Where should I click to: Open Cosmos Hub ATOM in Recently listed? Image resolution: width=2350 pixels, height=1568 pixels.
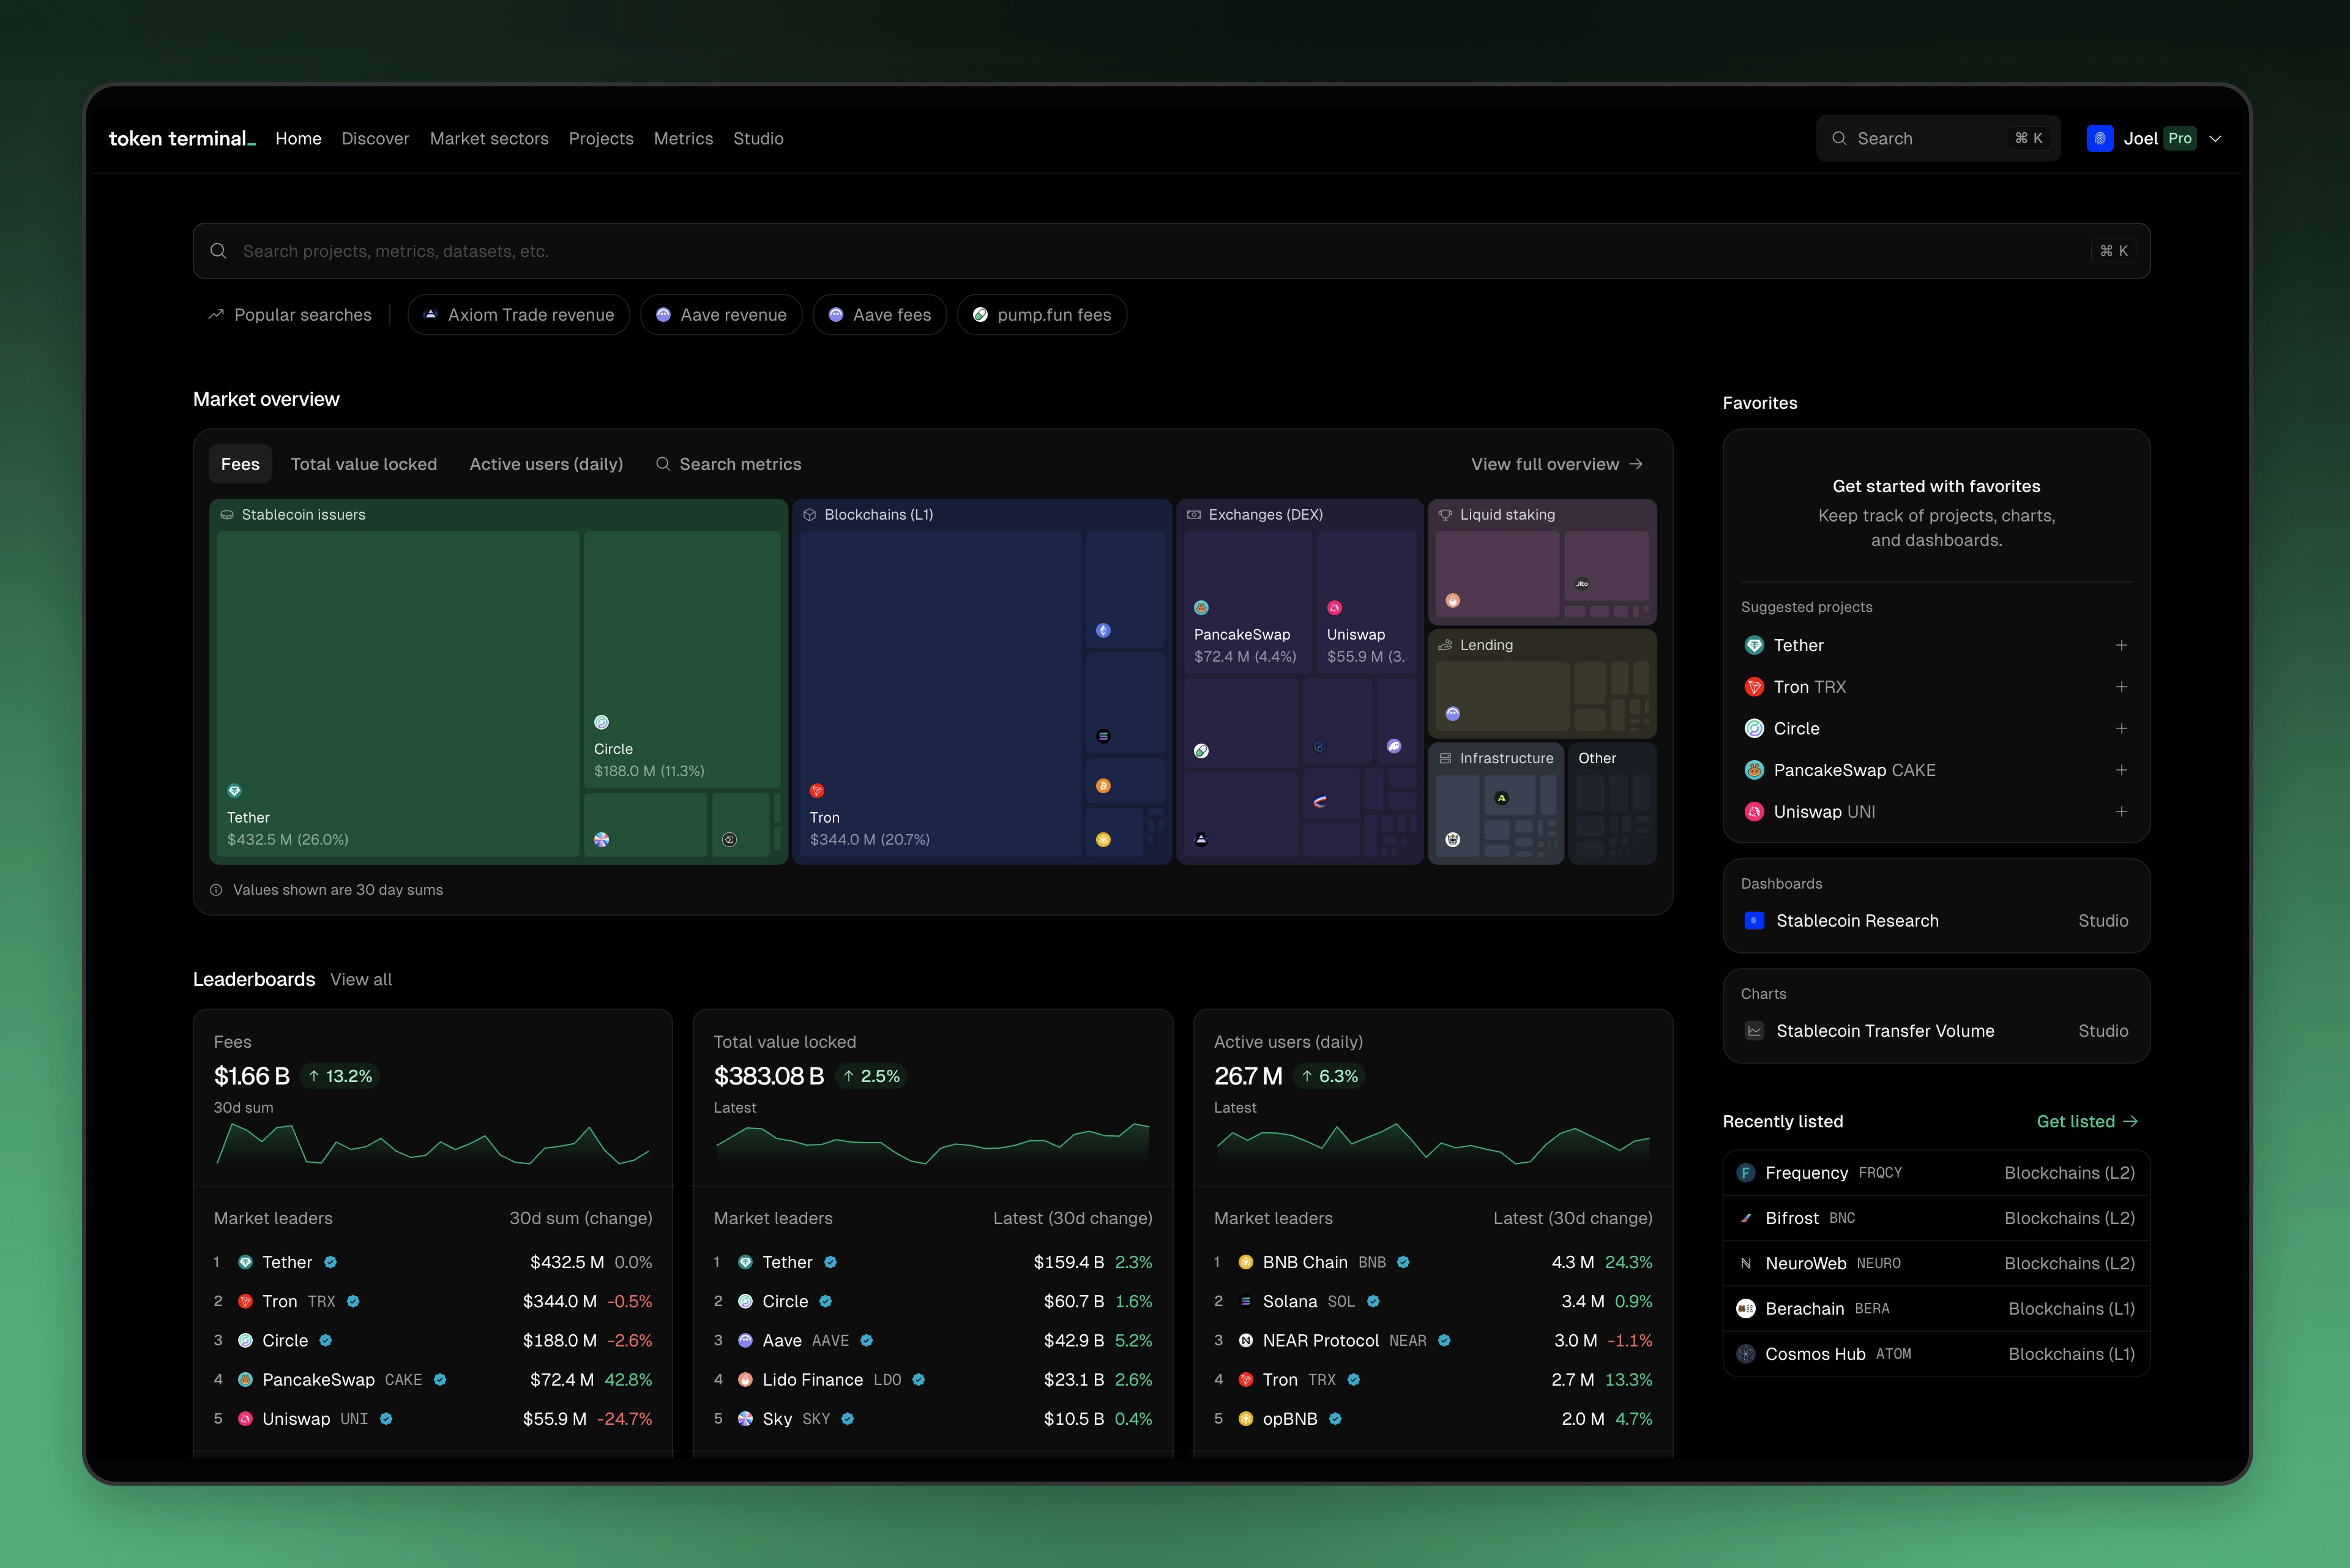click(x=1936, y=1354)
